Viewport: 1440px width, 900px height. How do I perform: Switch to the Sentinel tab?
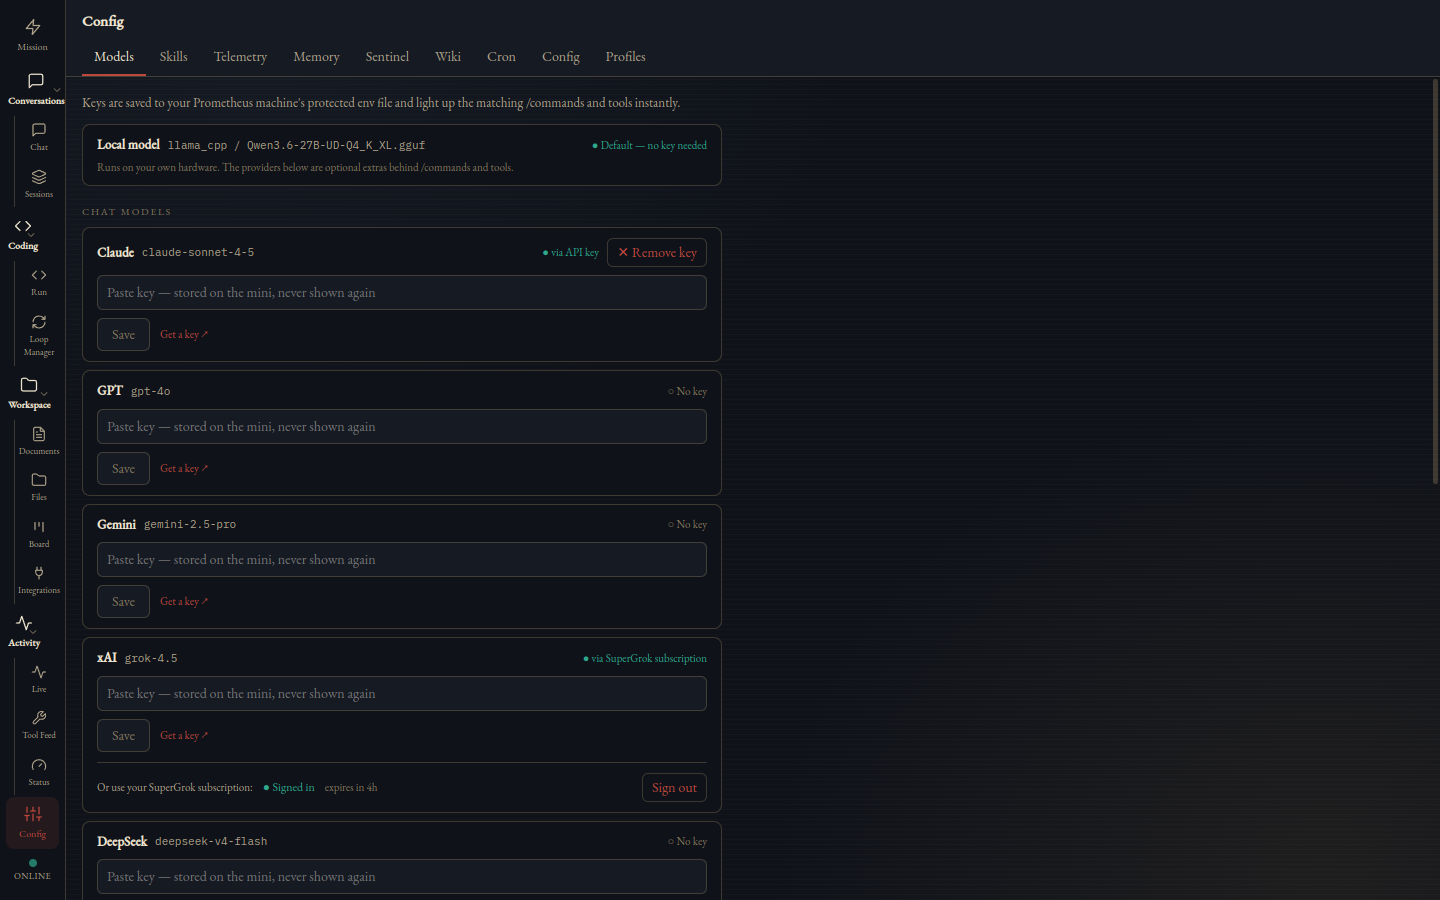(387, 57)
